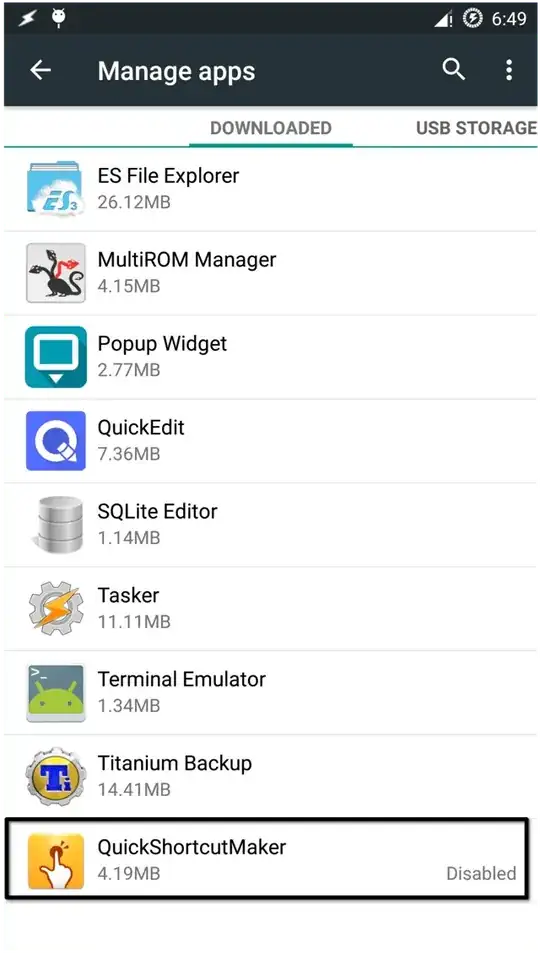This screenshot has height=953, width=540.
Task: Switch to the USB STORAGE tab
Action: 476,128
